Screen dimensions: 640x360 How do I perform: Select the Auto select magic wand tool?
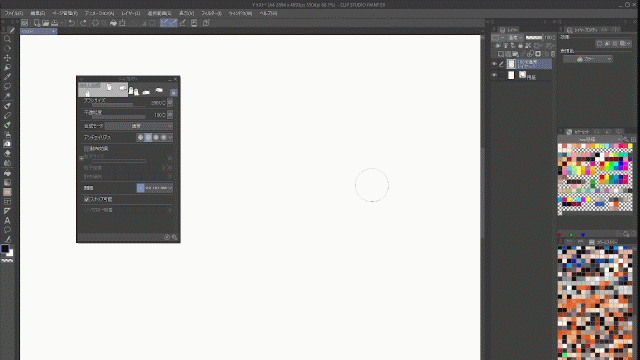click(x=7, y=96)
